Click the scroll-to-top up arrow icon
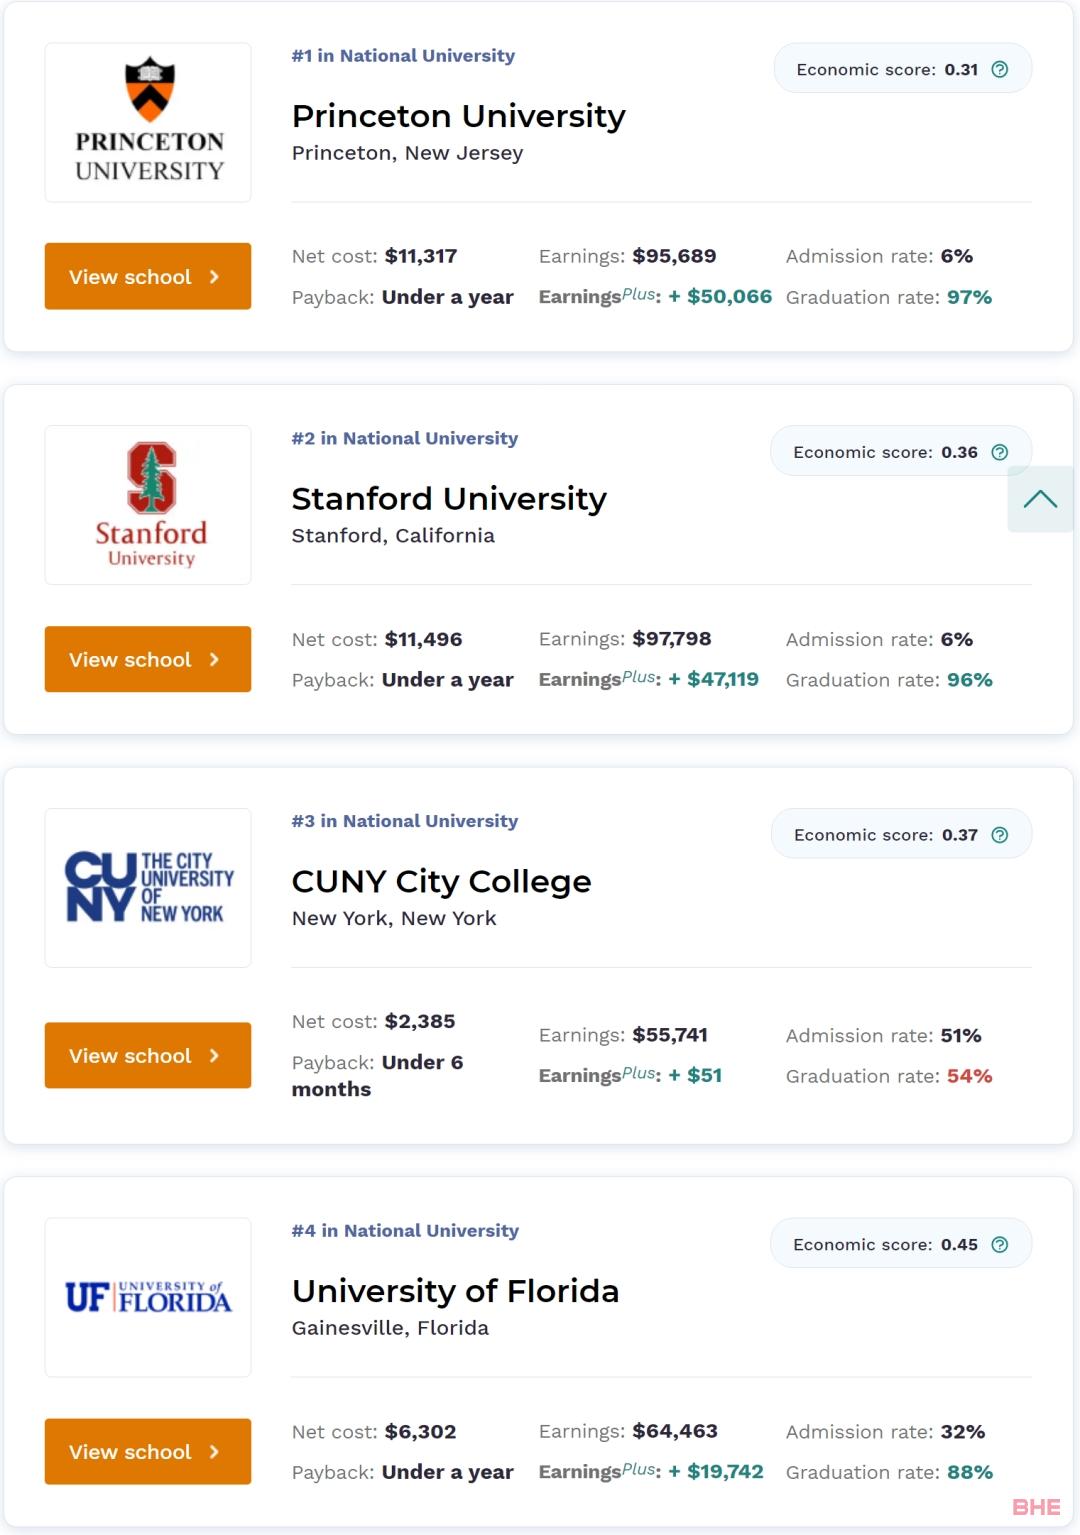 1040,499
